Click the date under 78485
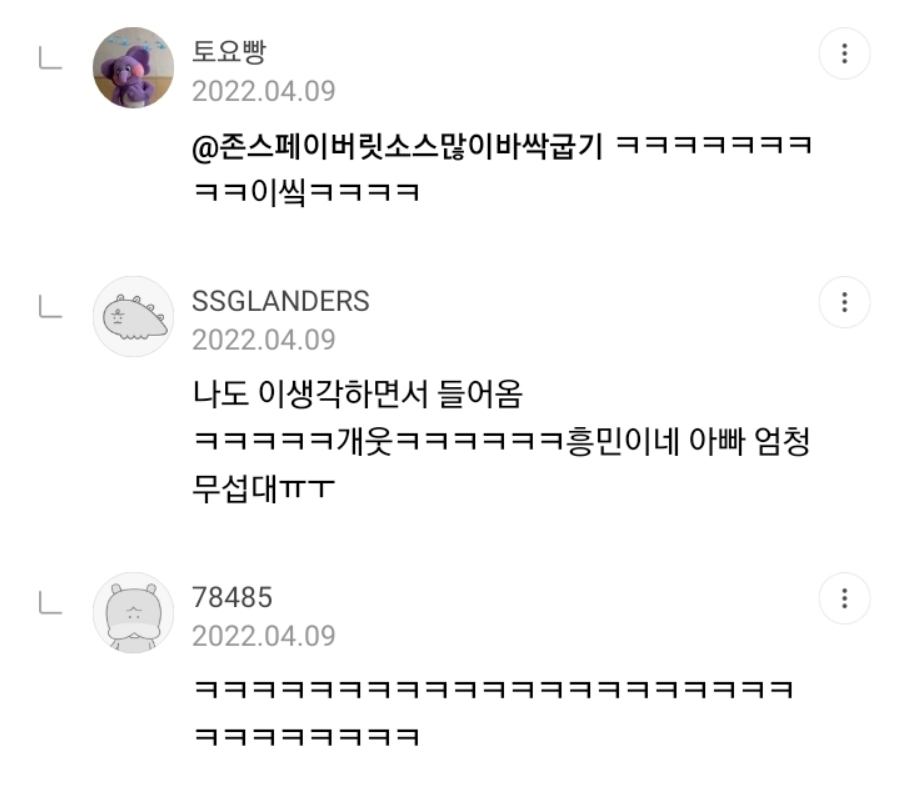Image resolution: width=906 pixels, height=793 pixels. pos(263,636)
